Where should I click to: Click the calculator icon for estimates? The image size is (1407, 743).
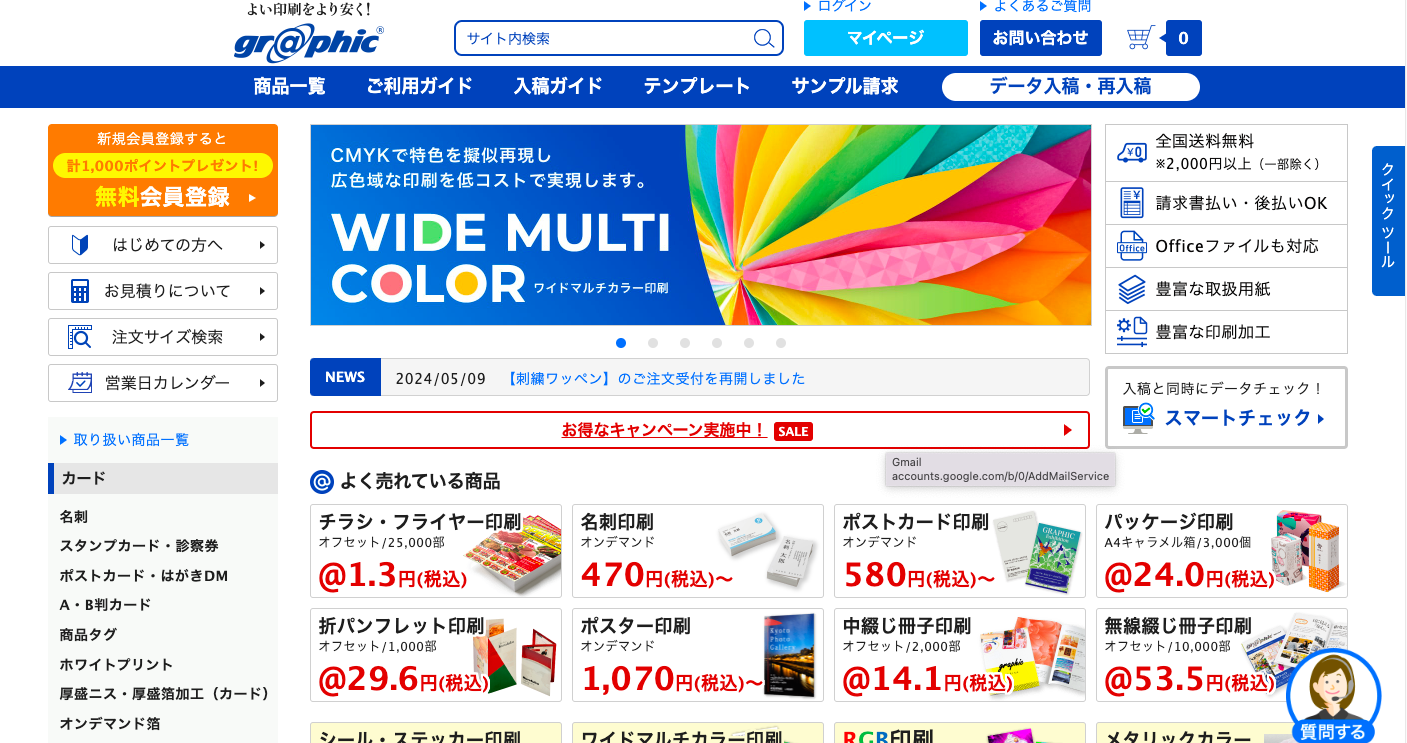pyautogui.click(x=80, y=291)
